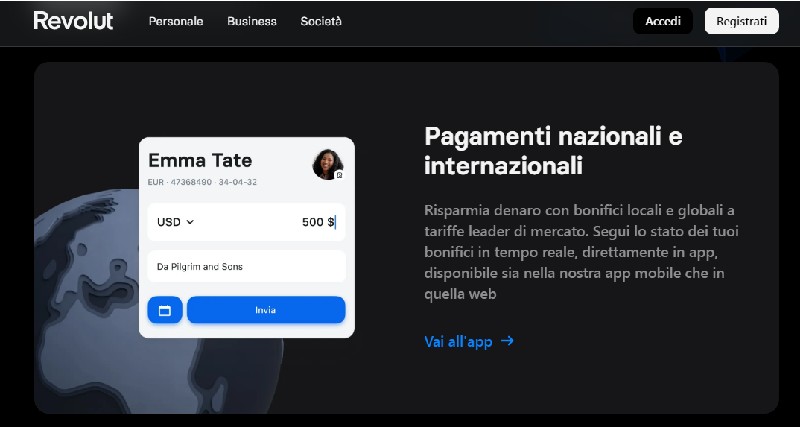The width and height of the screenshot is (800, 430).
Task: Expand the USD currency dropdown
Action: coord(176,222)
